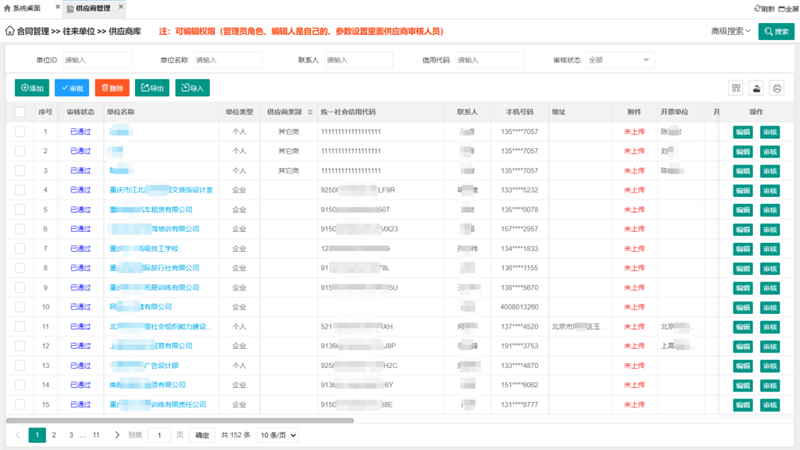Sort by 供应商类别 column arrows
The height and width of the screenshot is (450, 800).
click(310, 112)
